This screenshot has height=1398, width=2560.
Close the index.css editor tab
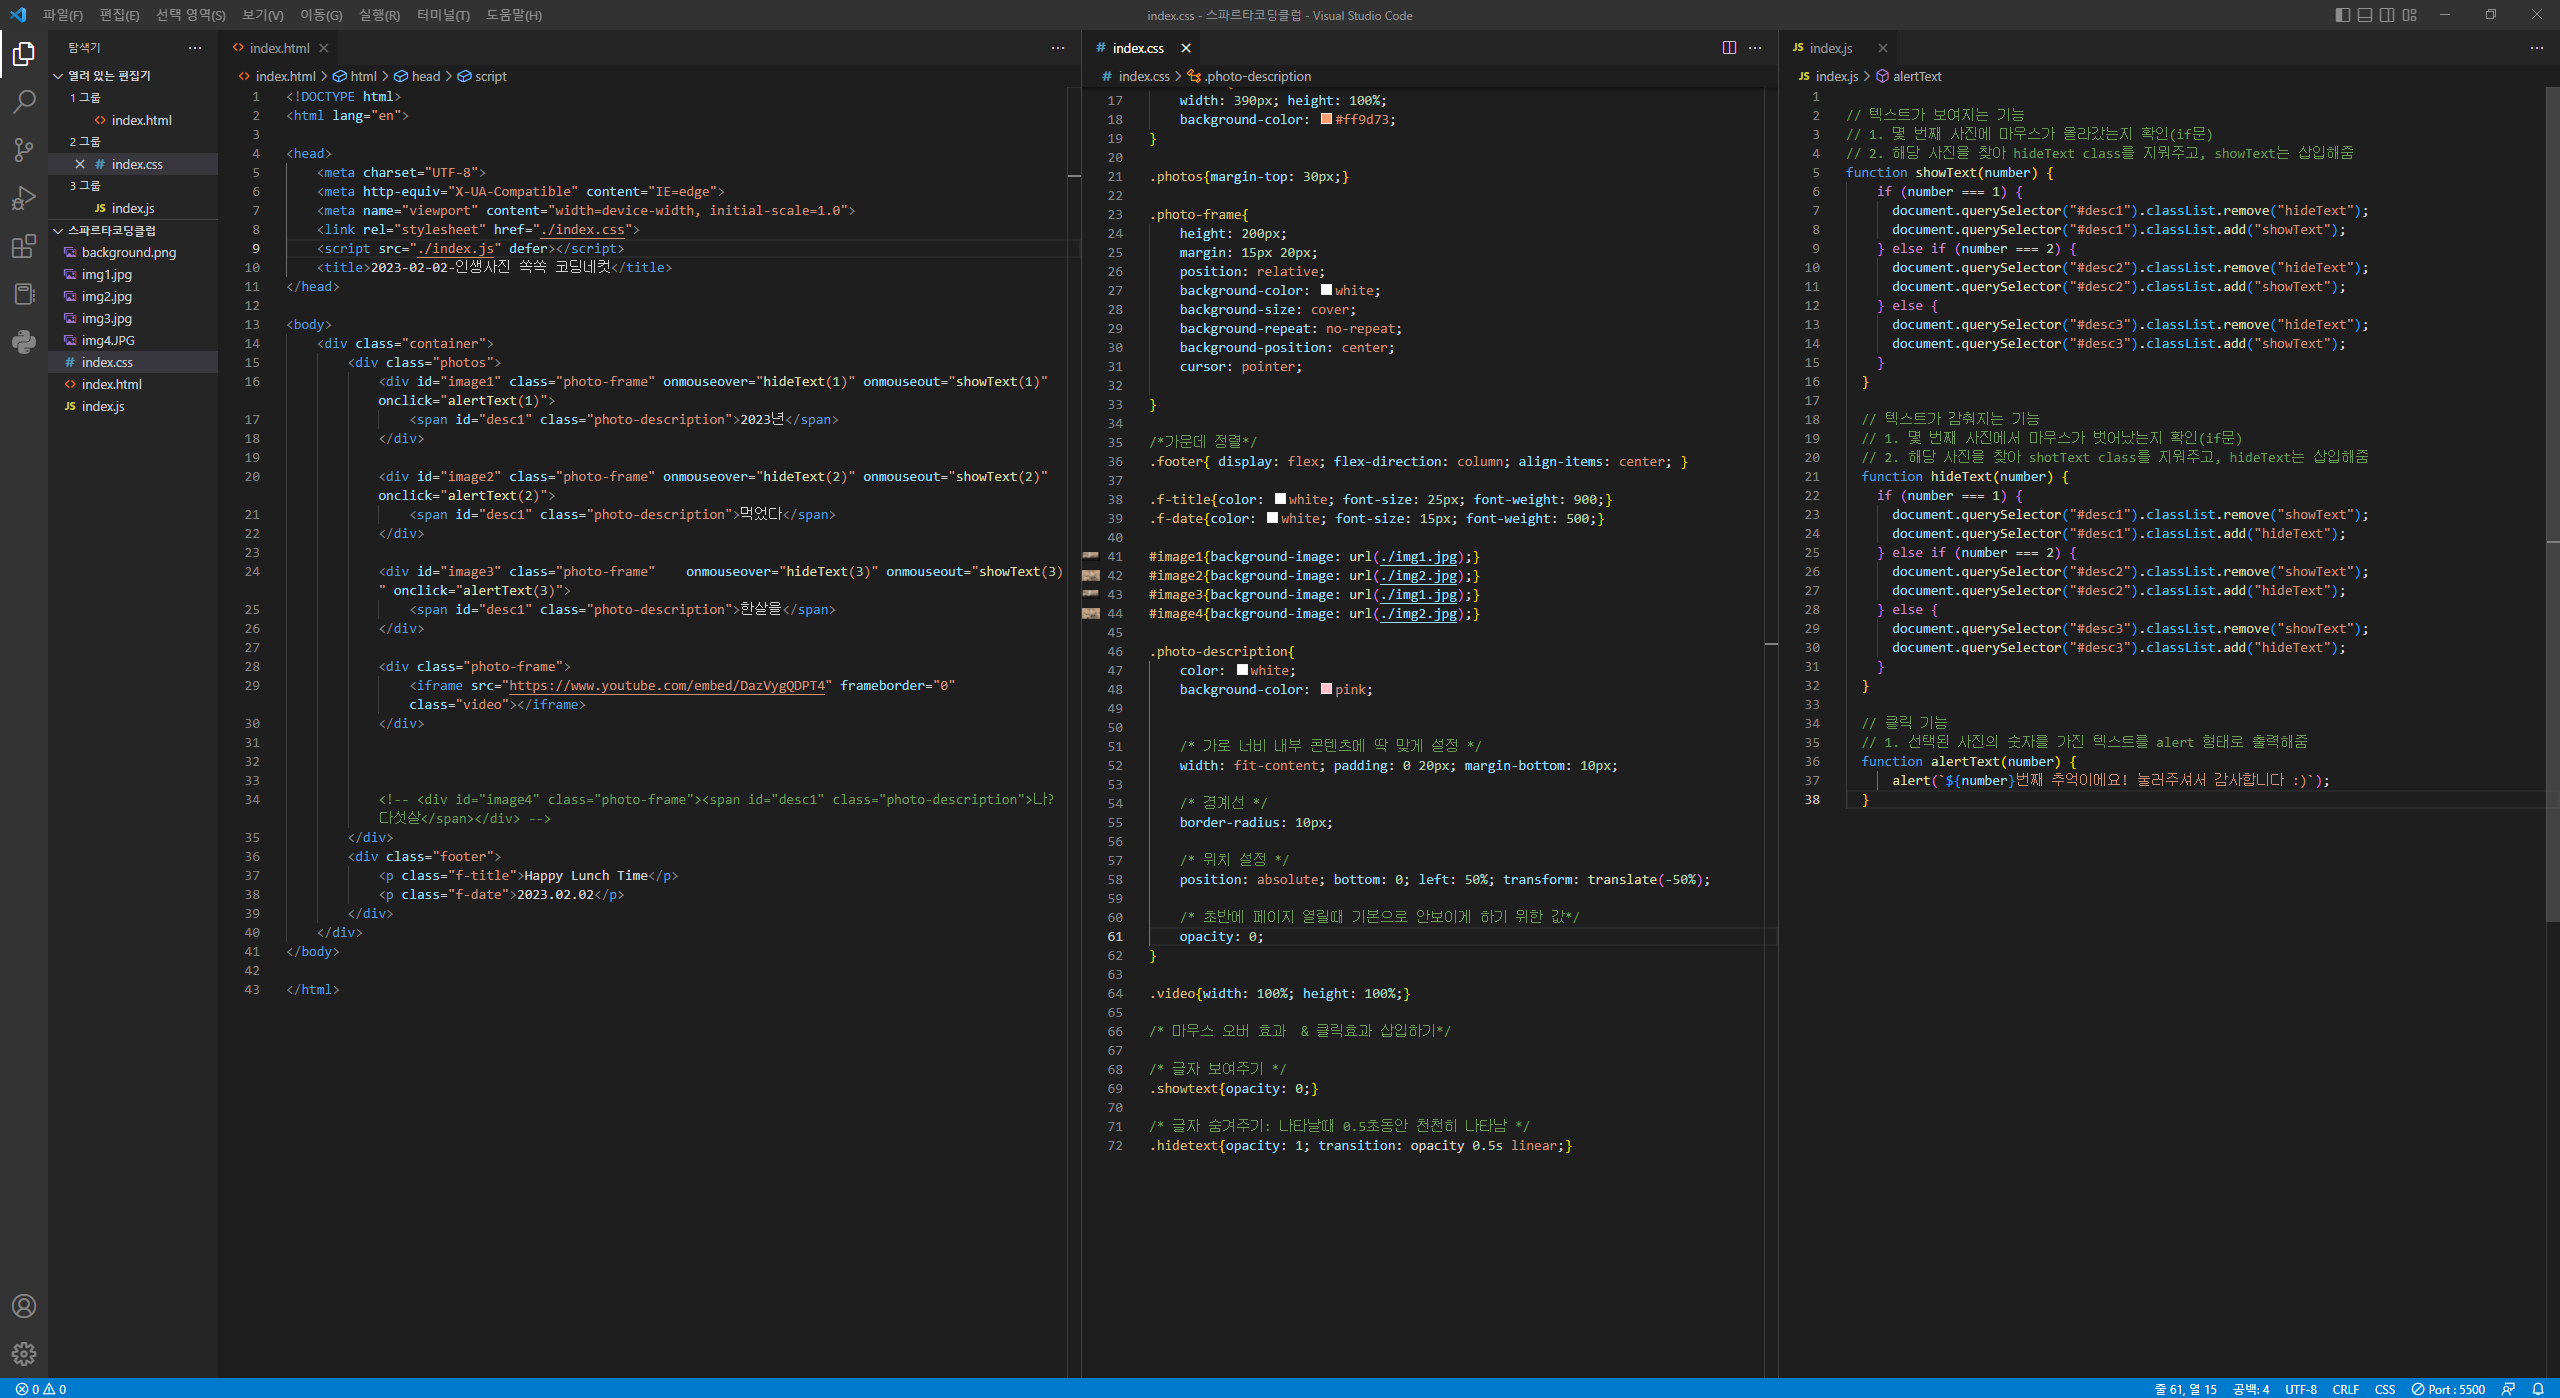pyautogui.click(x=1186, y=48)
